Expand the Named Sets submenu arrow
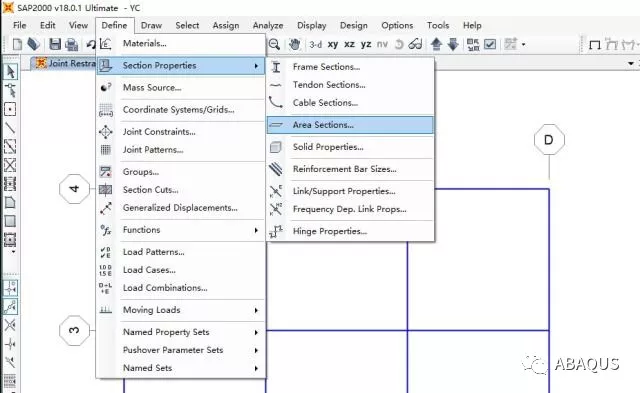 (x=256, y=368)
